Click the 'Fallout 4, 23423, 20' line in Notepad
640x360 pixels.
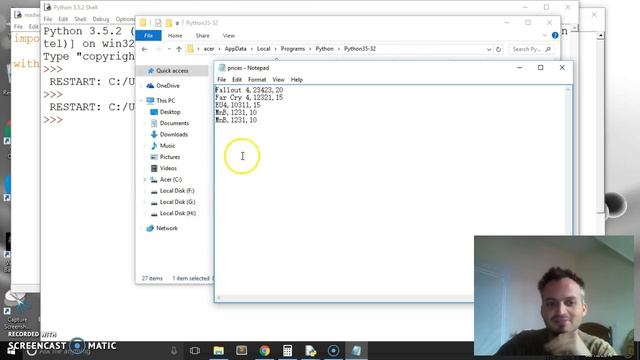coord(249,90)
